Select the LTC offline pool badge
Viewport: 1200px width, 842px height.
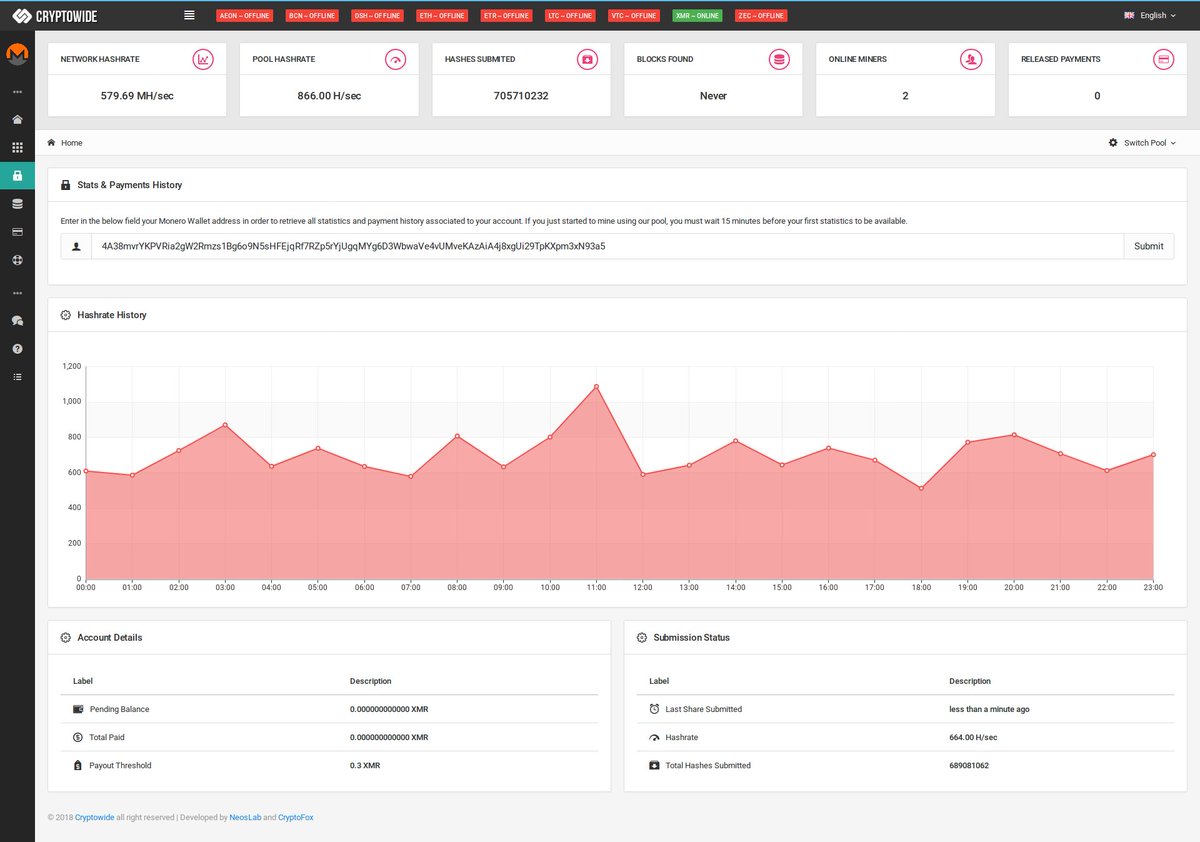(x=570, y=16)
